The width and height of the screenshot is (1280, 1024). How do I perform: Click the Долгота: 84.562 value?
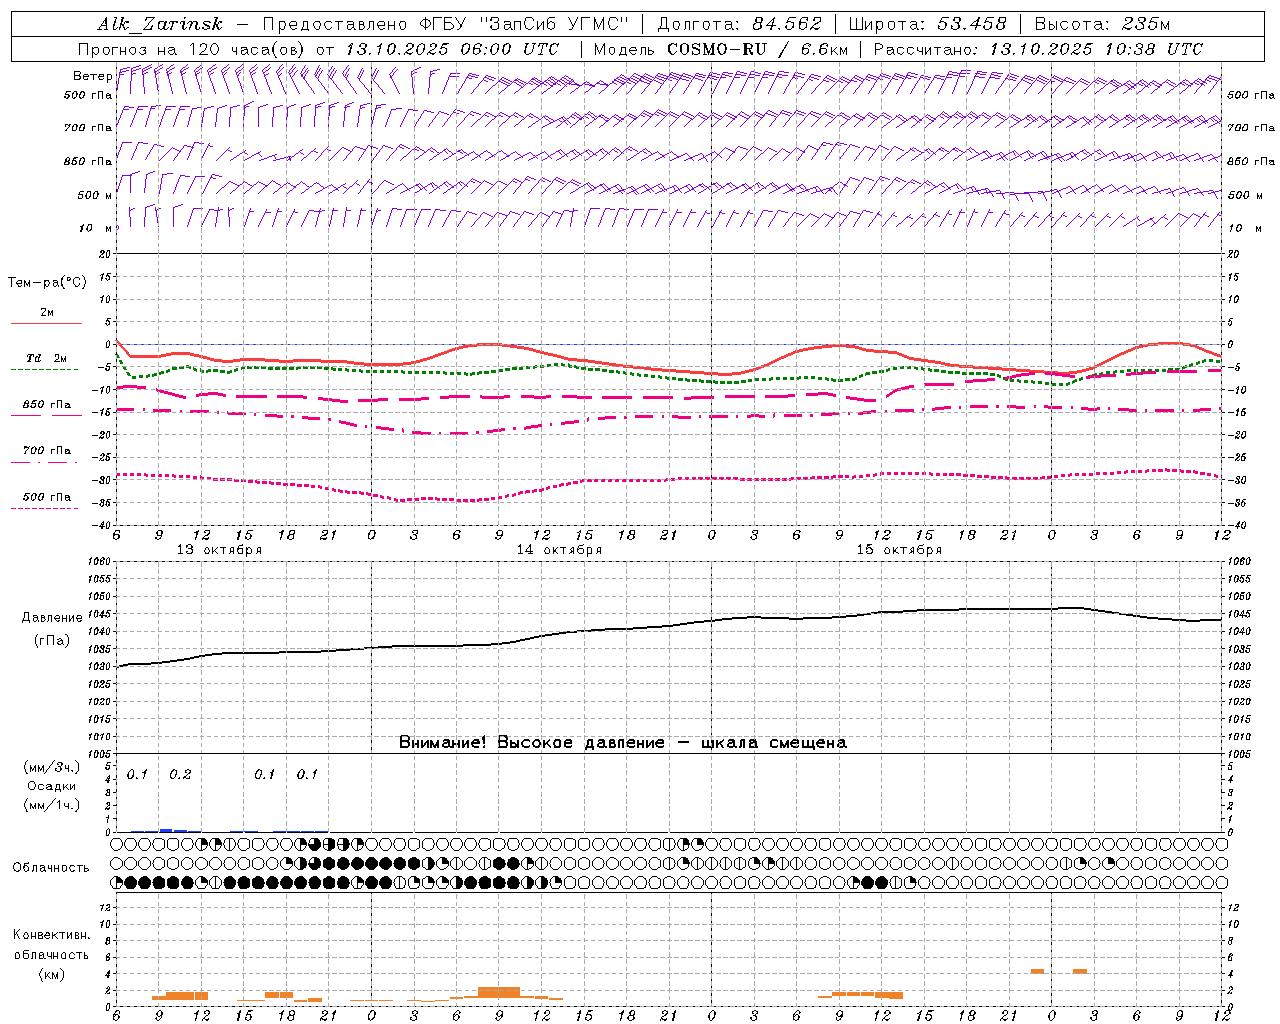[740, 24]
